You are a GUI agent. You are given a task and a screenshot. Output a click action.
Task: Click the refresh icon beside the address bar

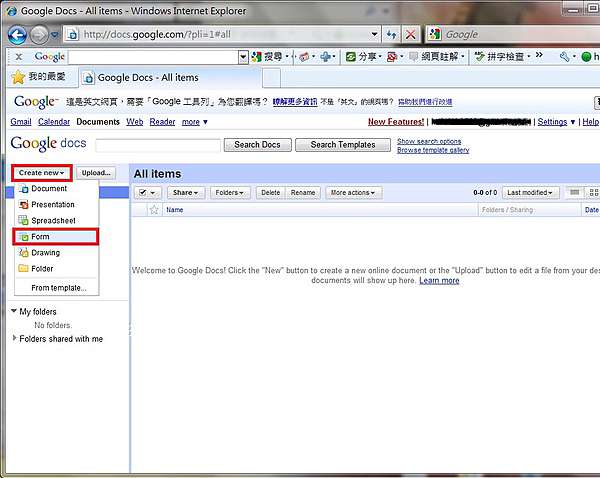391,35
